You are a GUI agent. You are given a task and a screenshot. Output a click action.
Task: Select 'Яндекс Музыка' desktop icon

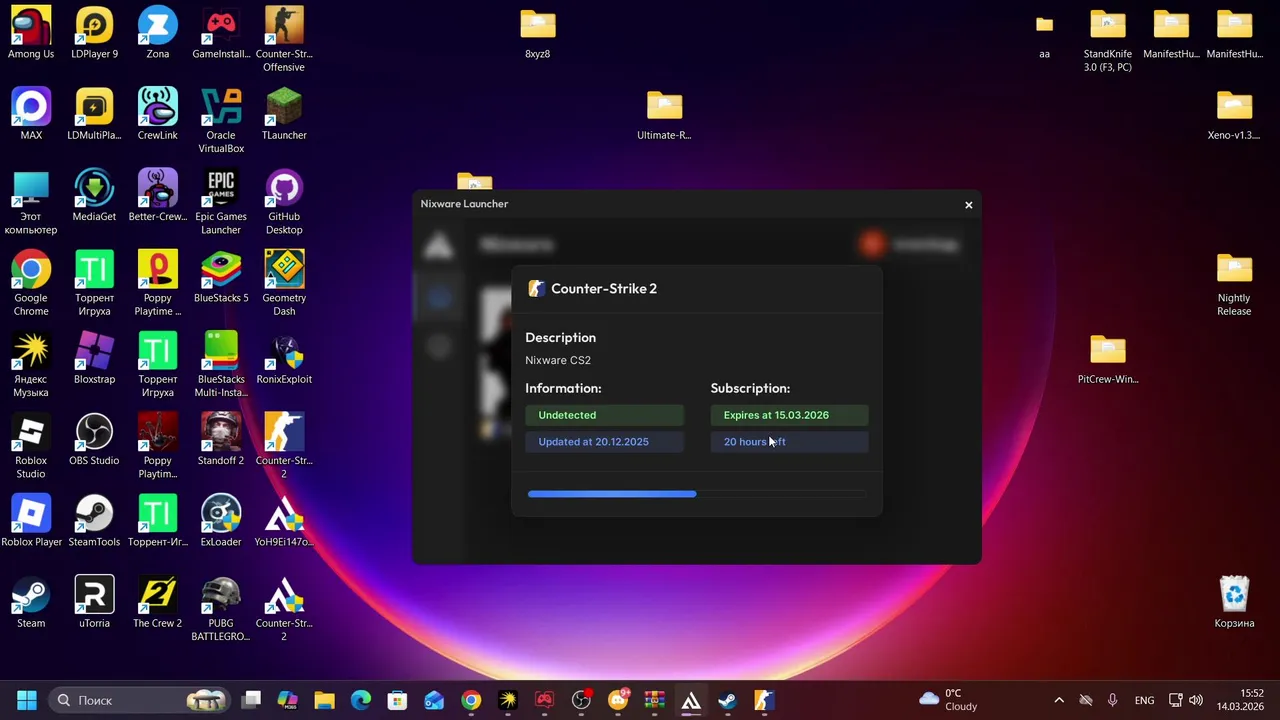click(x=31, y=364)
